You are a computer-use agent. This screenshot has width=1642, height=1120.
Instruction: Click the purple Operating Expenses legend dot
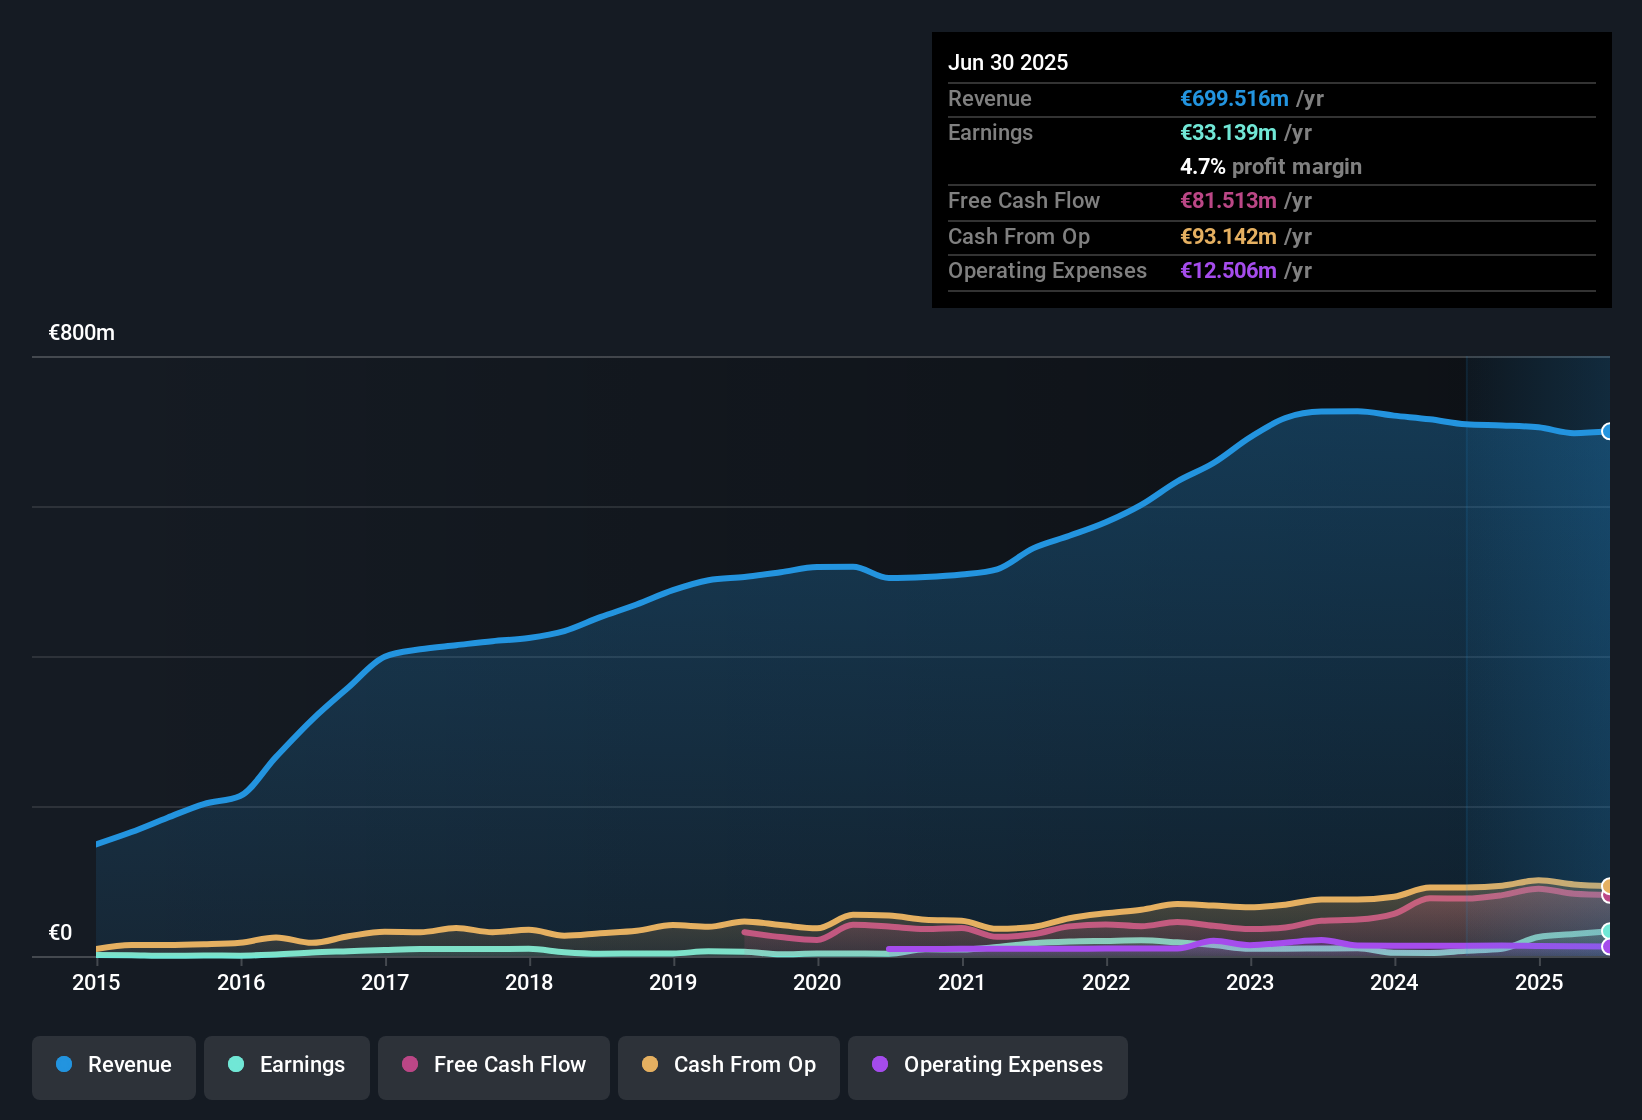tap(880, 1065)
